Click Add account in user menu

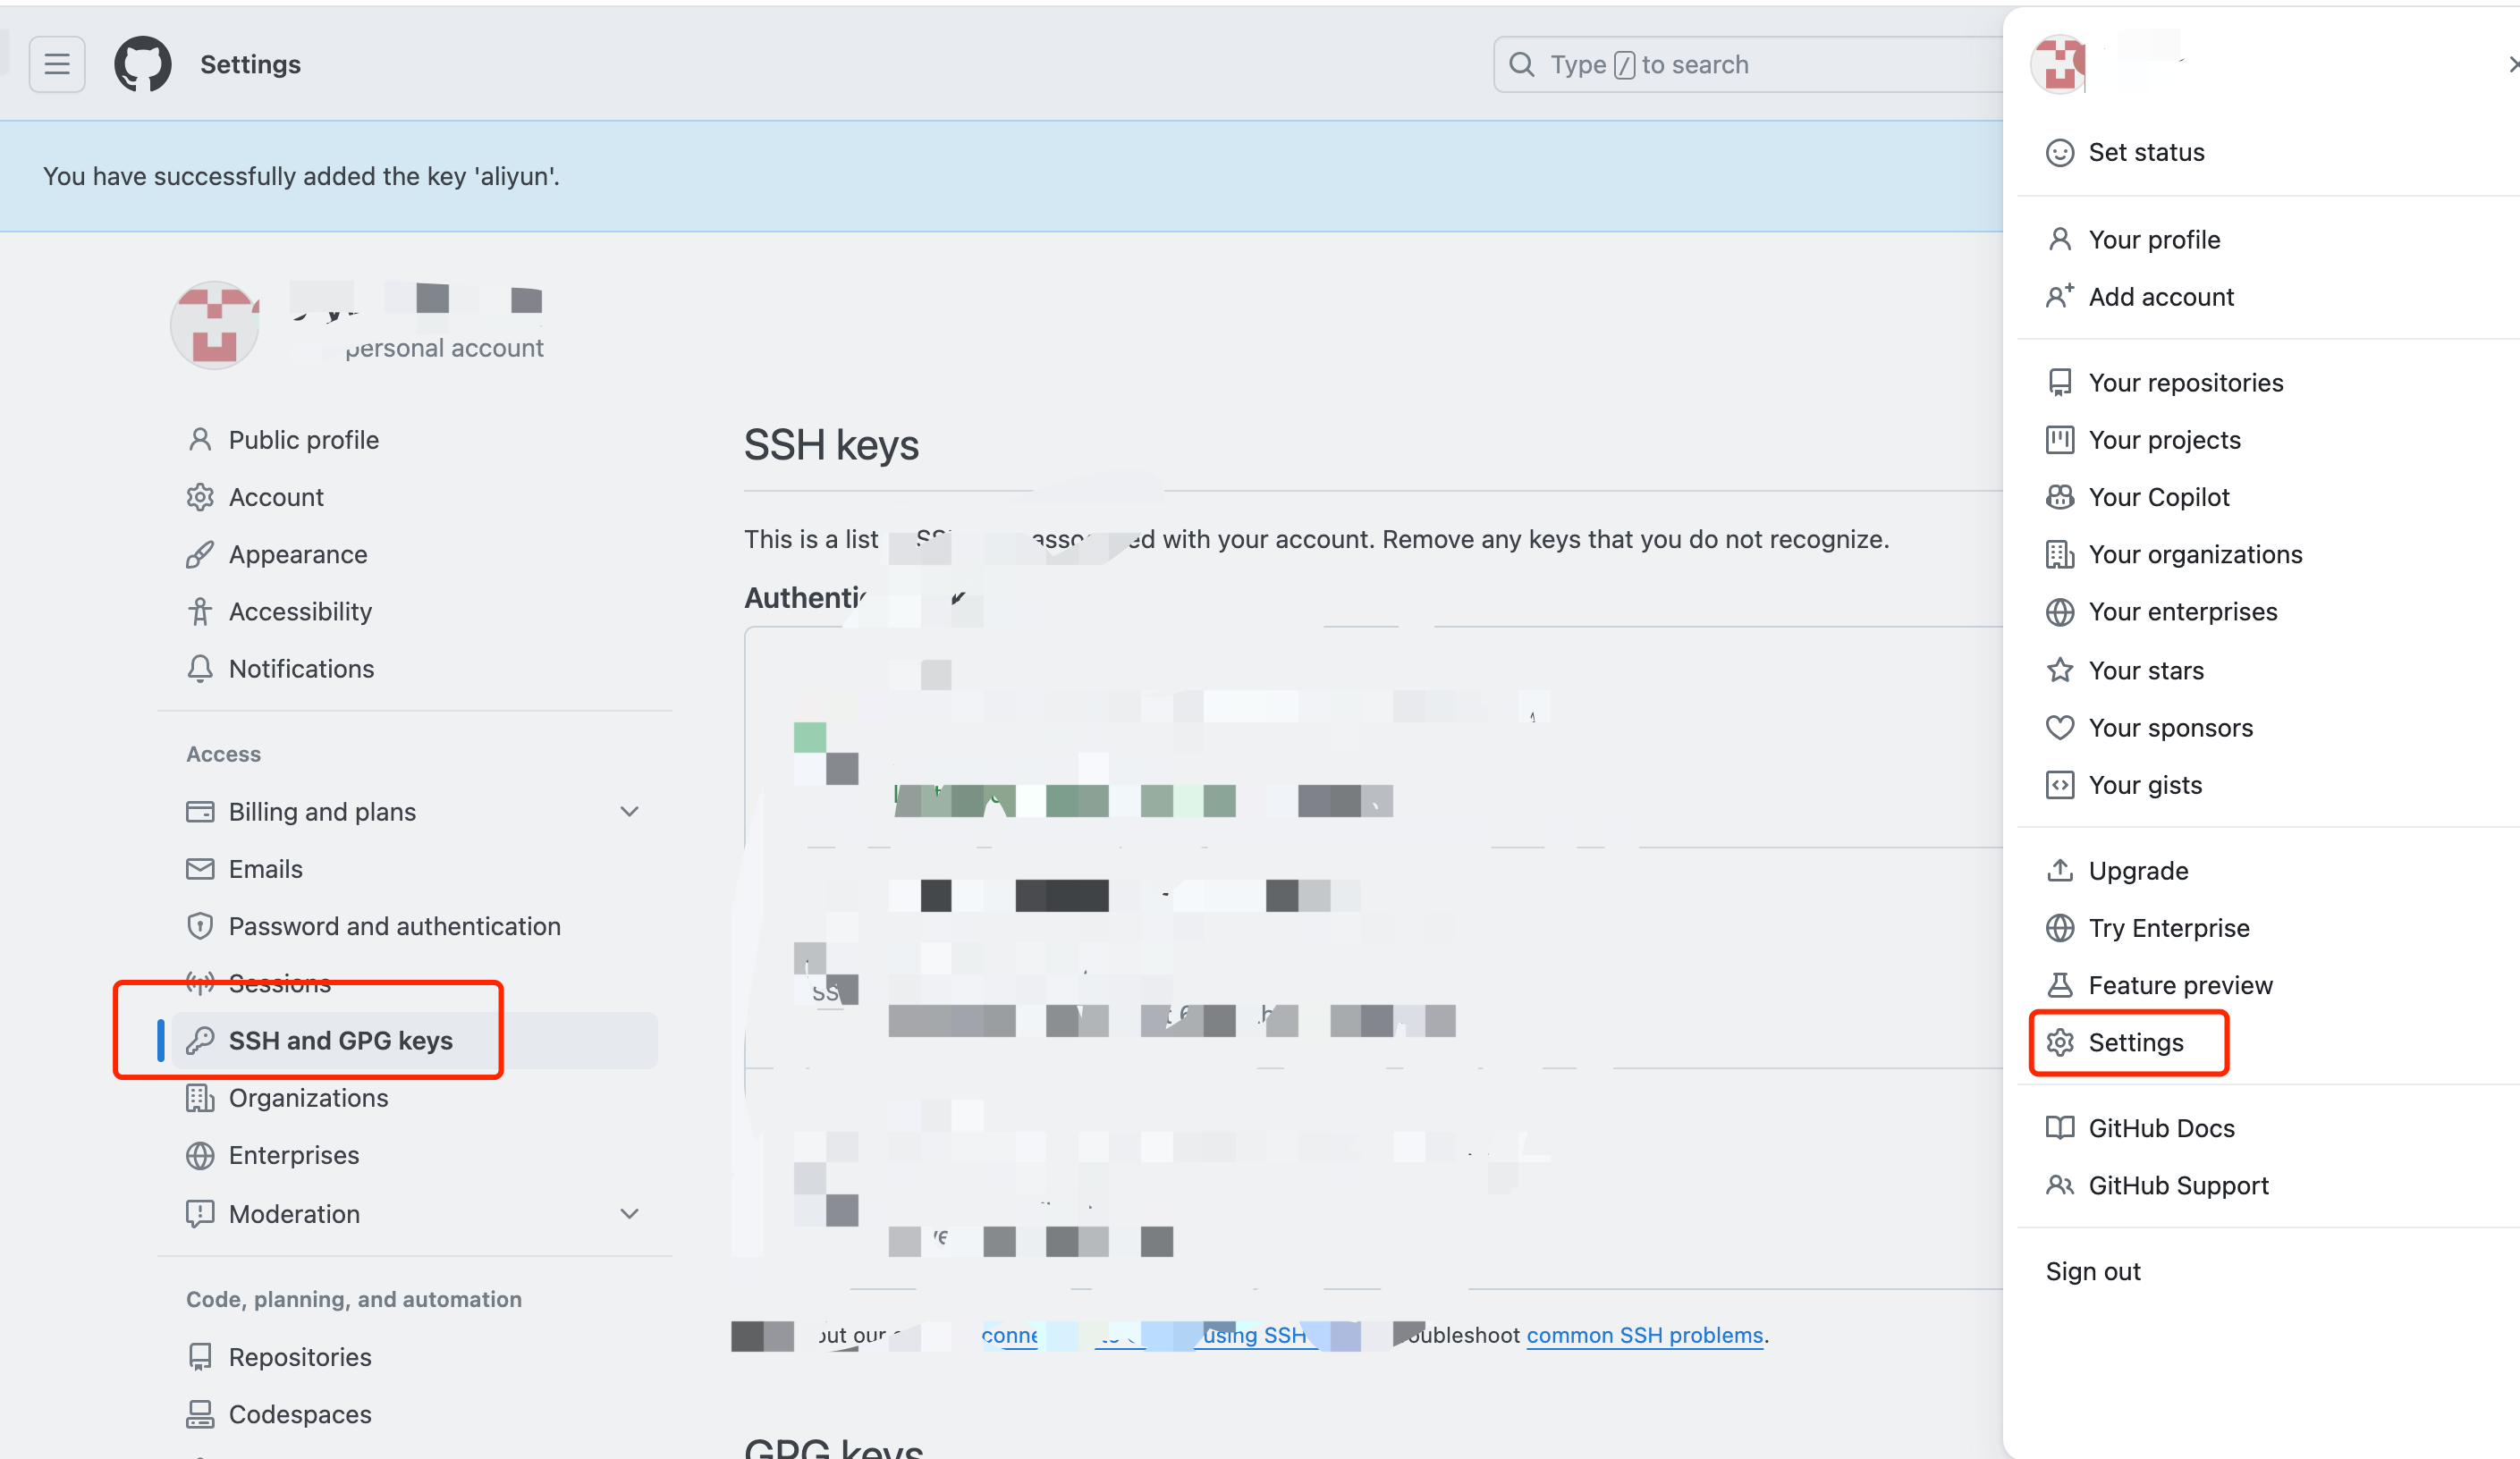2161,297
